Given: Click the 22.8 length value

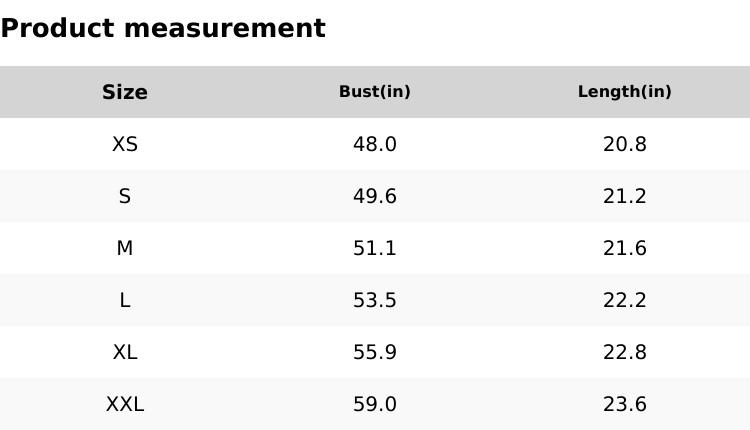Looking at the screenshot, I should pyautogui.click(x=625, y=352).
